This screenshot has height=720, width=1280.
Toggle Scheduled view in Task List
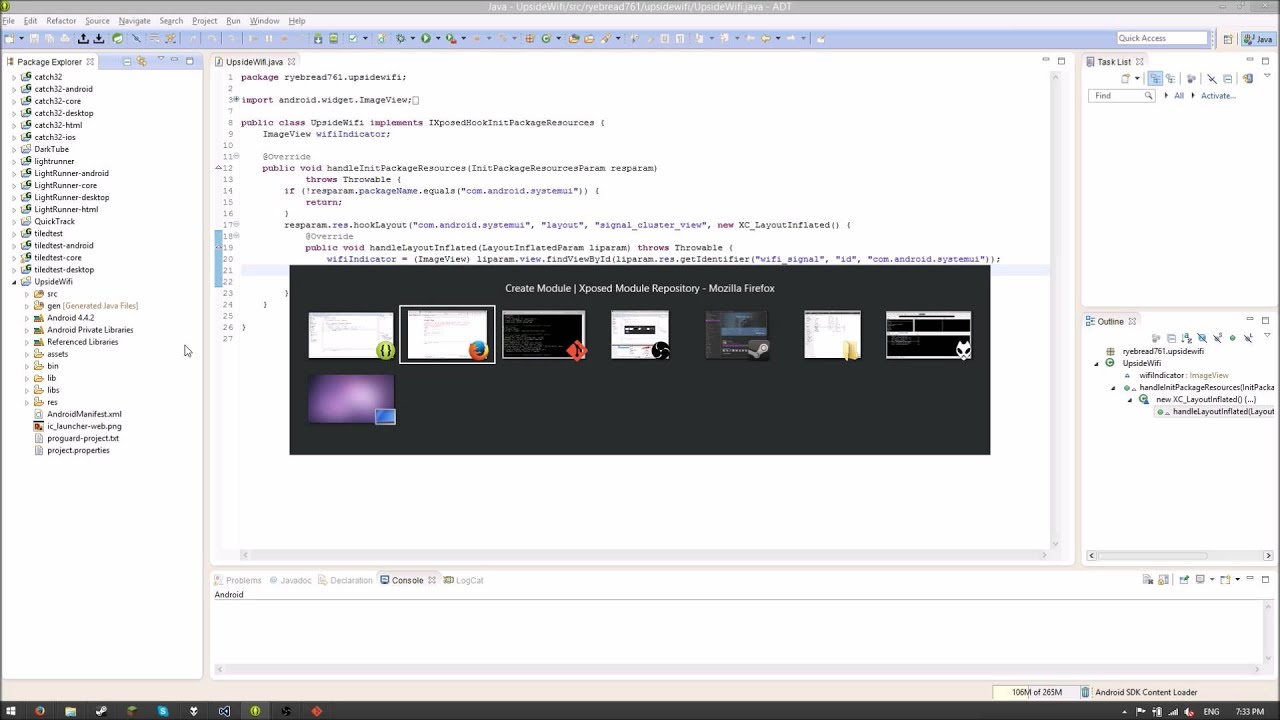click(1170, 78)
